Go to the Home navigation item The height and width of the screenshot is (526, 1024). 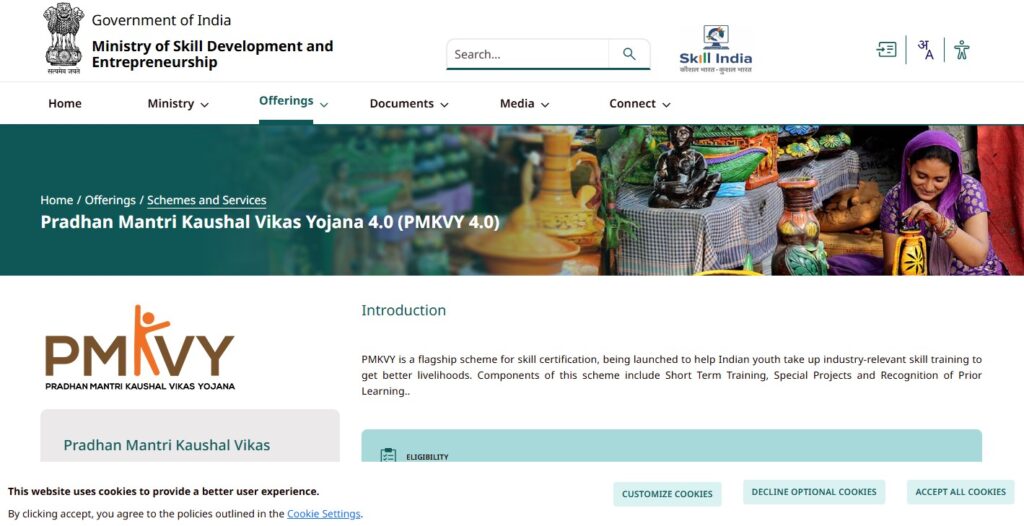[65, 103]
